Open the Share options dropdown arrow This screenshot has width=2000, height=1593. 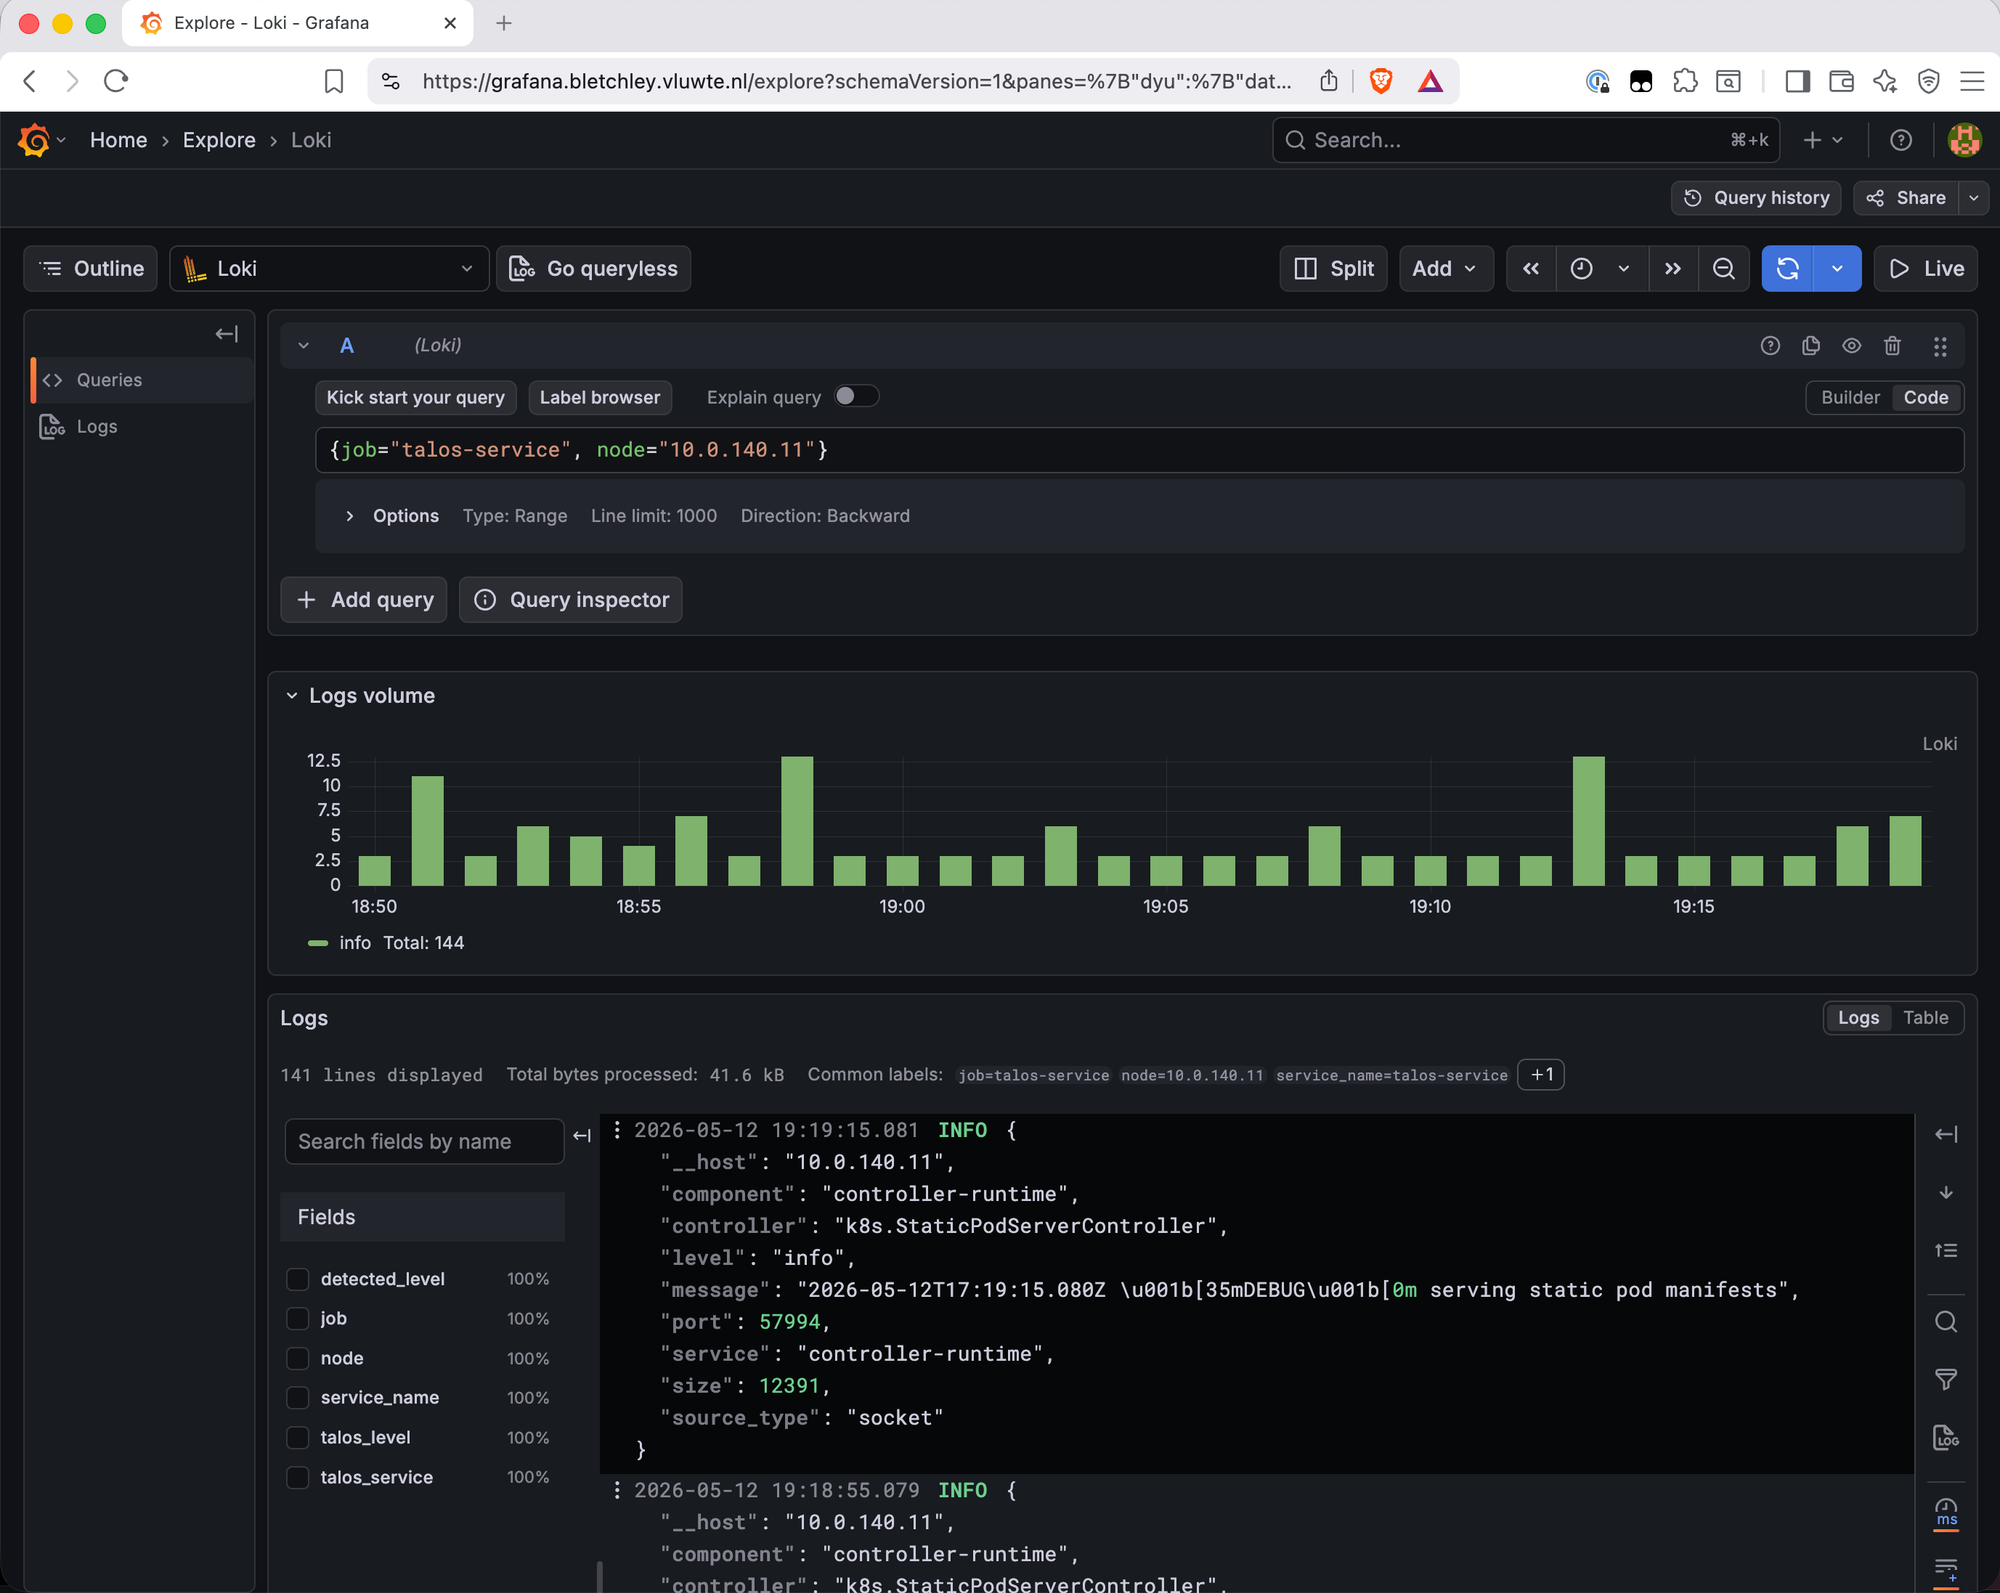point(1973,198)
